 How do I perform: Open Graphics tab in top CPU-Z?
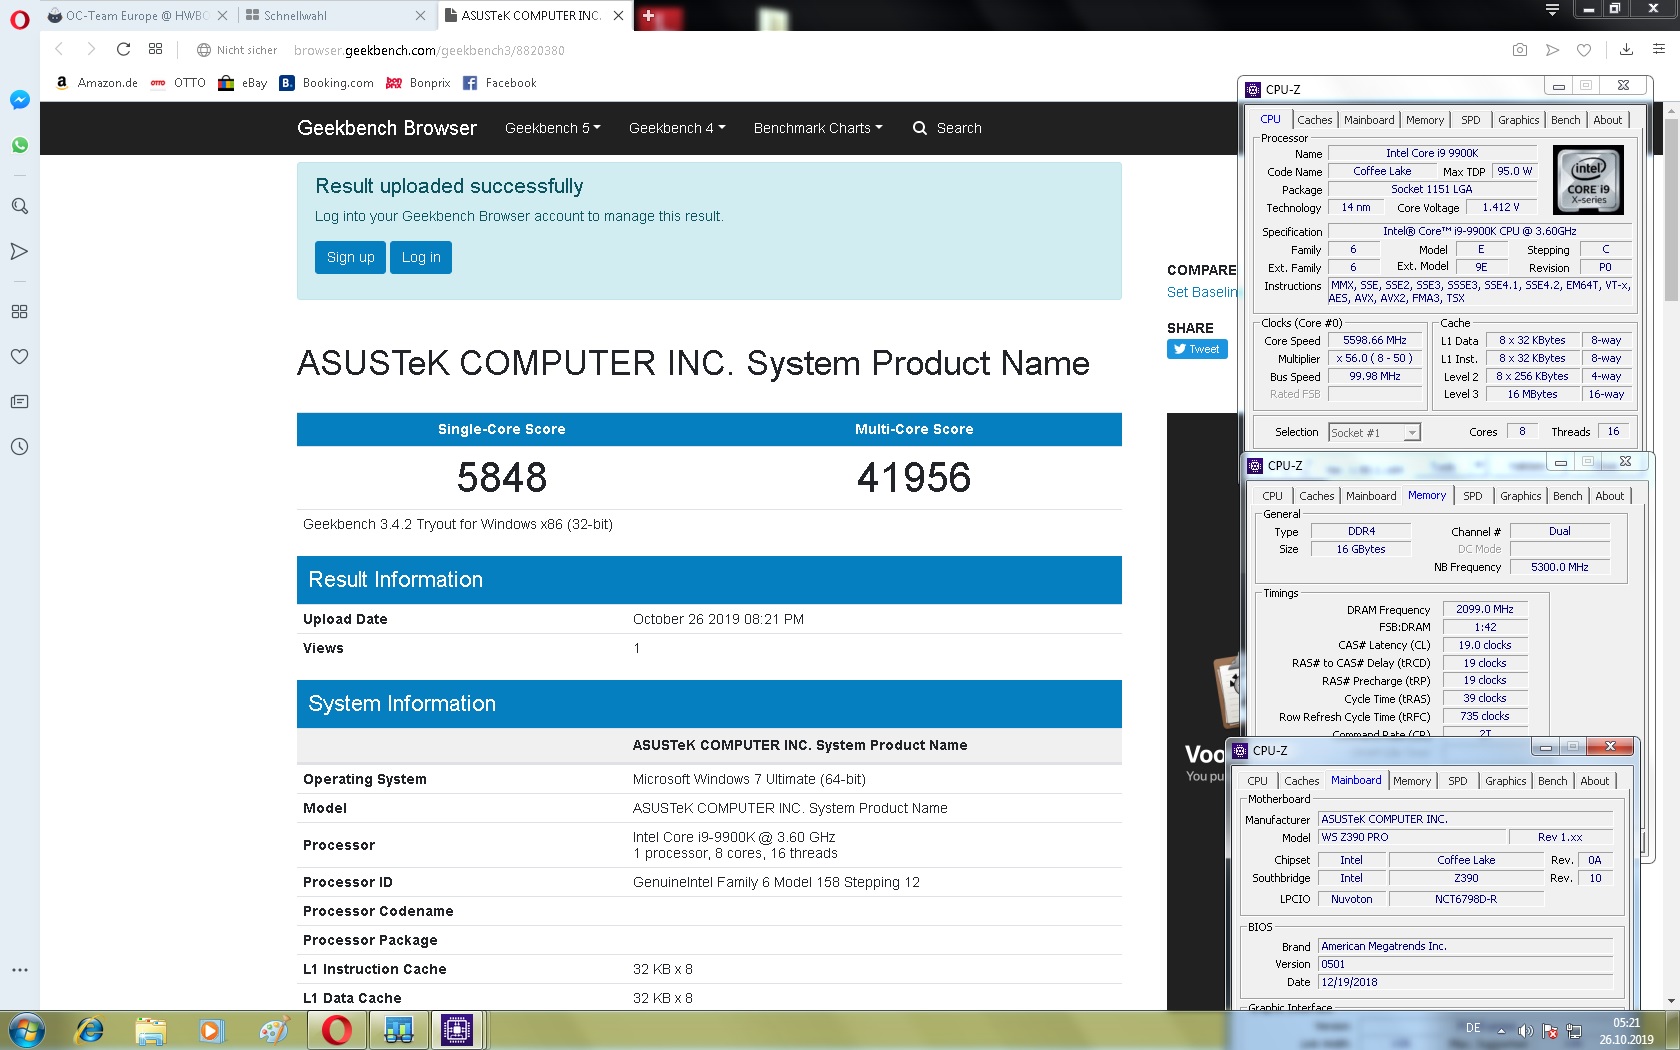[x=1518, y=120]
